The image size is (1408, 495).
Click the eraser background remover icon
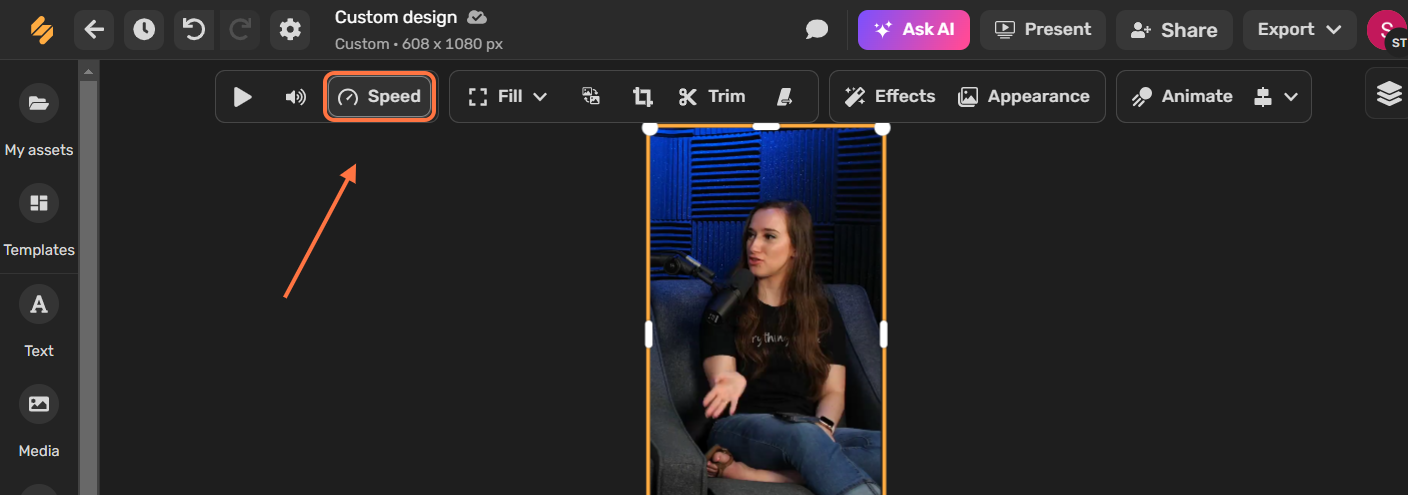pyautogui.click(x=785, y=97)
